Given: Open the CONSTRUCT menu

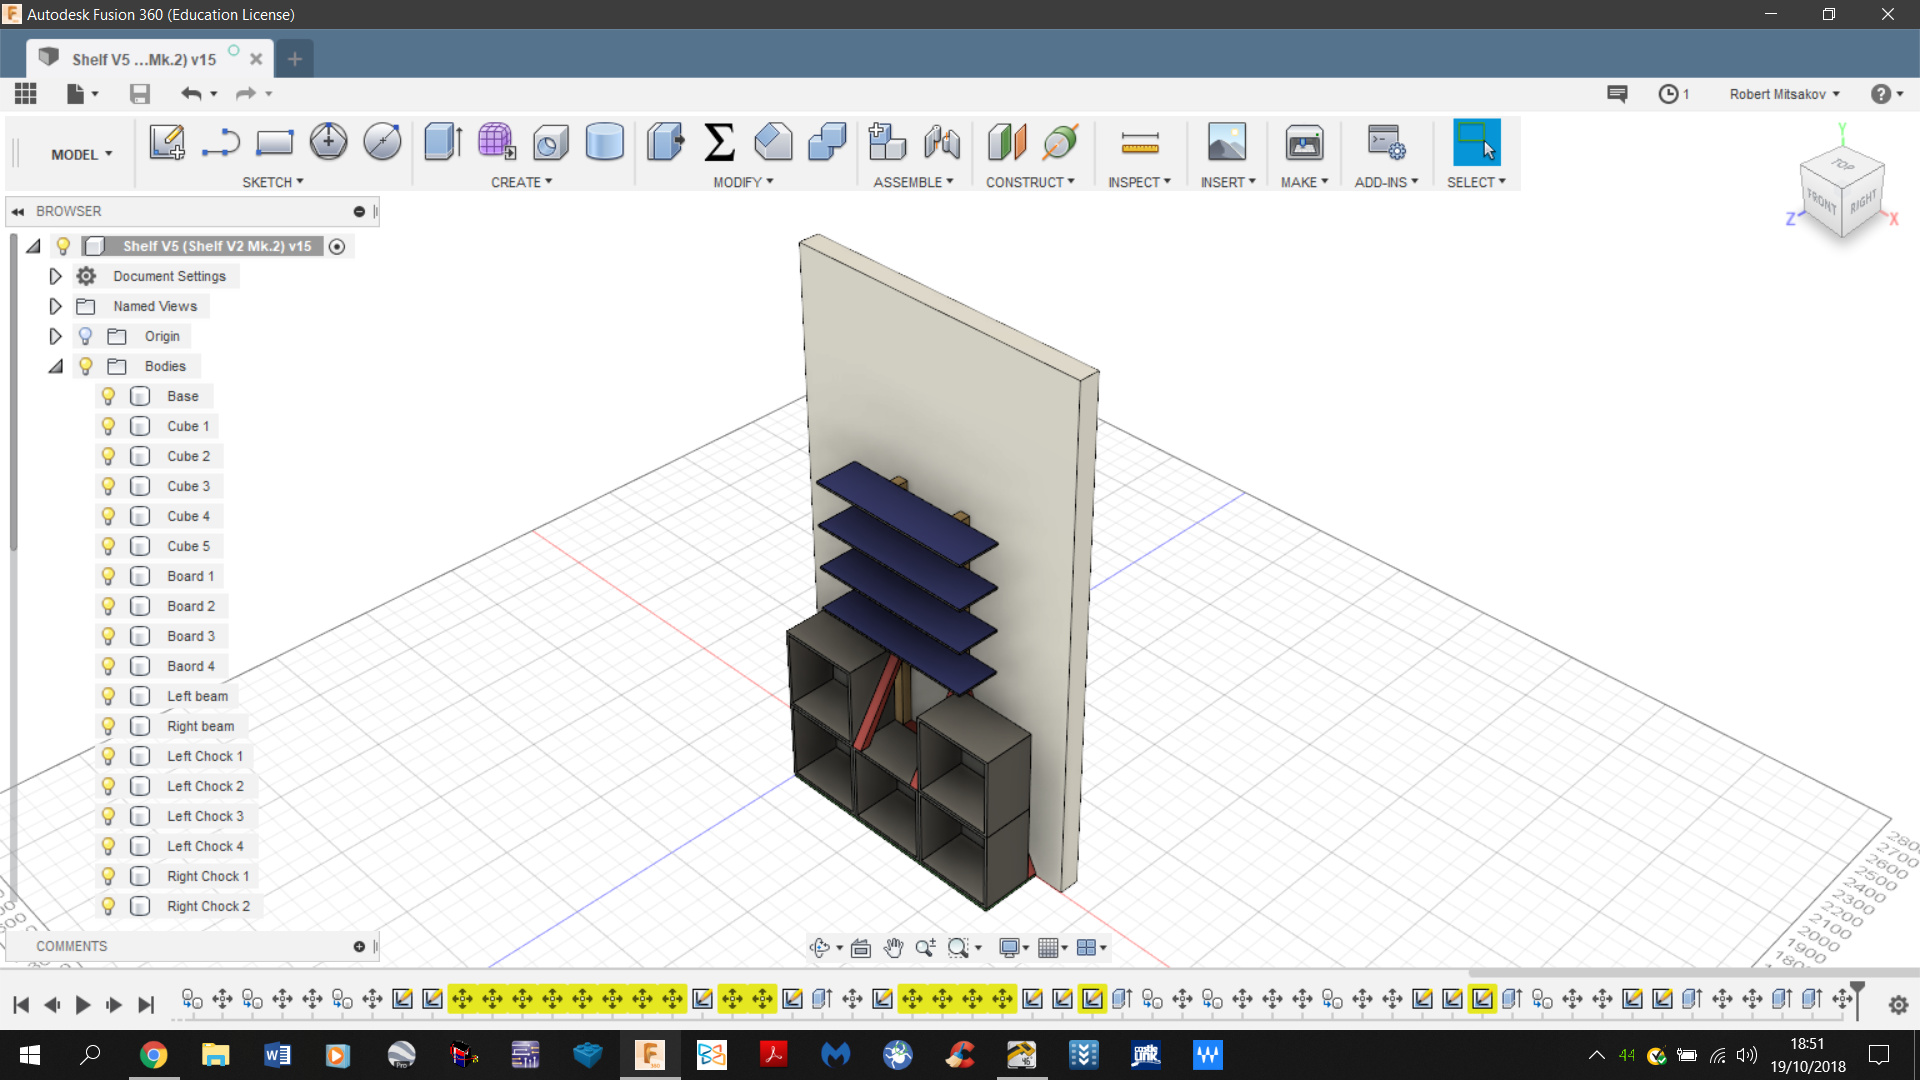Looking at the screenshot, I should pyautogui.click(x=1030, y=182).
